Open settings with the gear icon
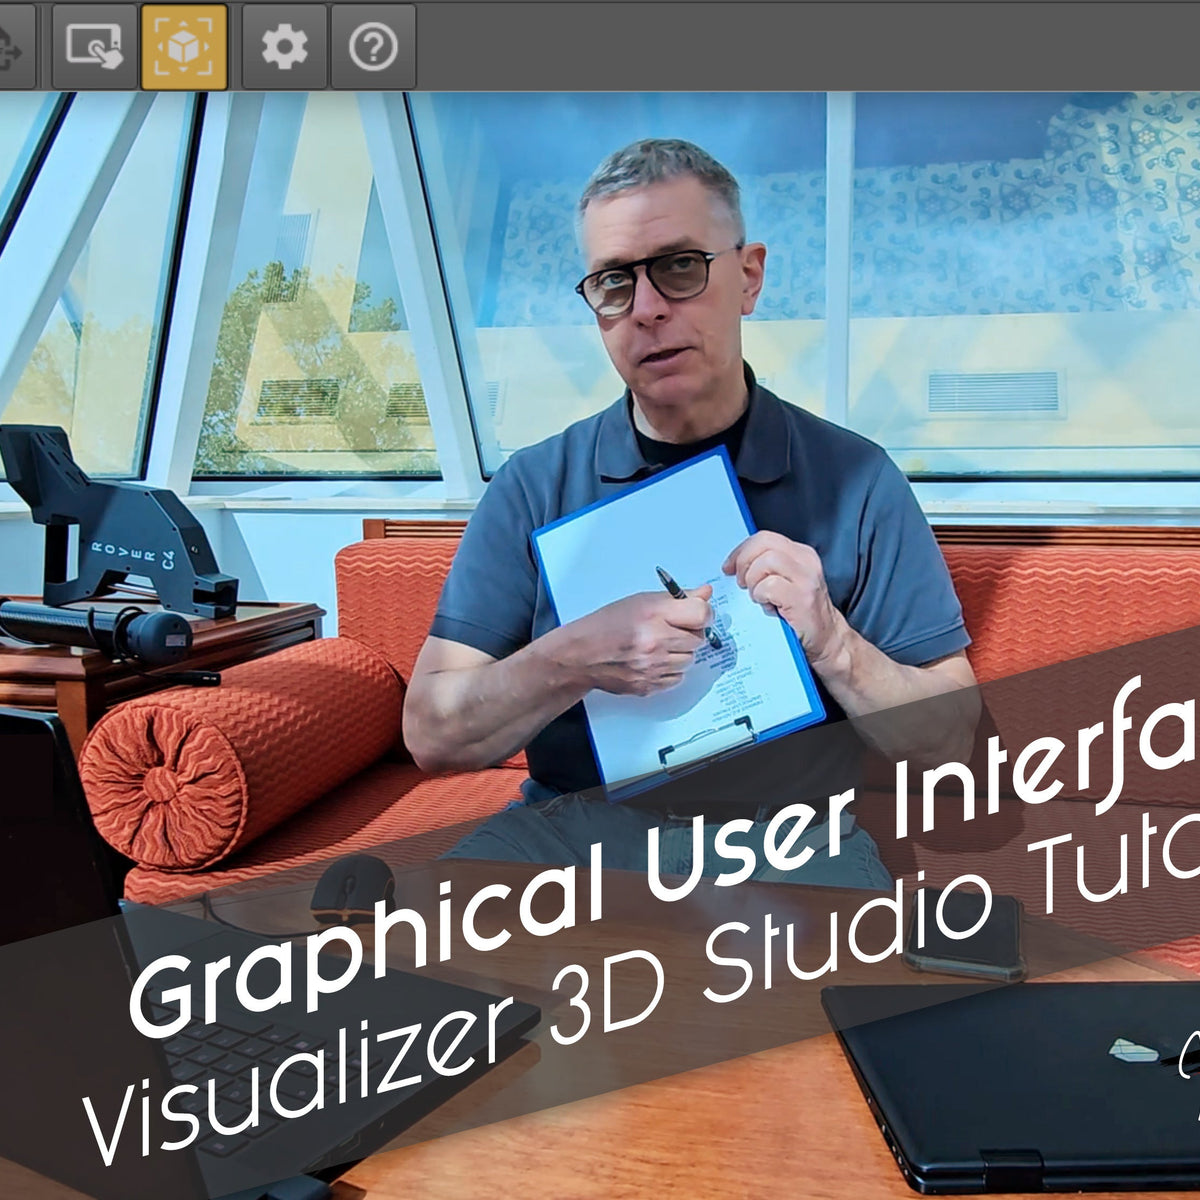Screen dimensions: 1200x1200 (285, 46)
